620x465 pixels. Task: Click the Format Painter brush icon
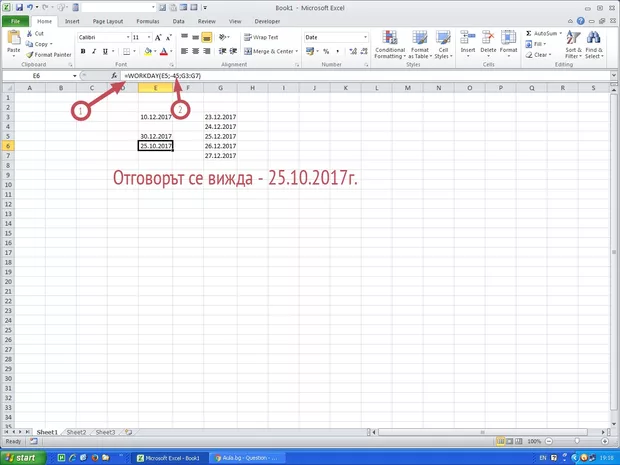click(x=29, y=55)
